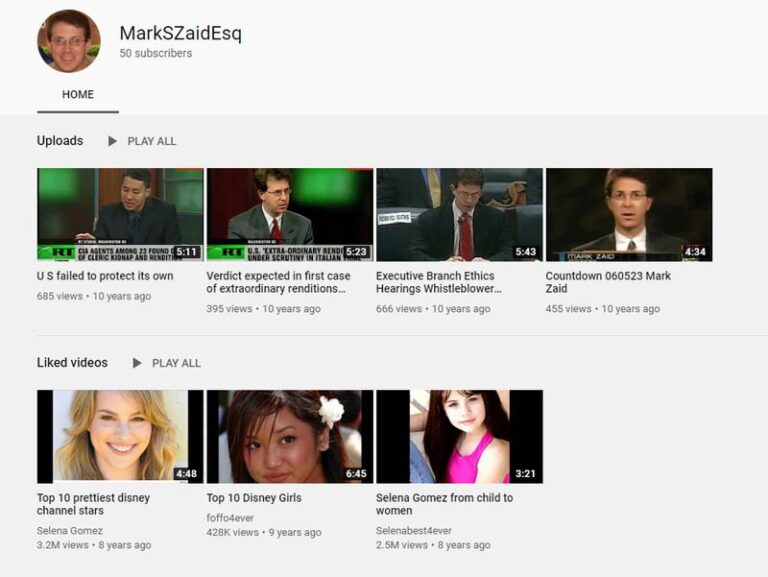The width and height of the screenshot is (768, 577).
Task: Click the 5:23 duration badge
Action: pos(356,252)
